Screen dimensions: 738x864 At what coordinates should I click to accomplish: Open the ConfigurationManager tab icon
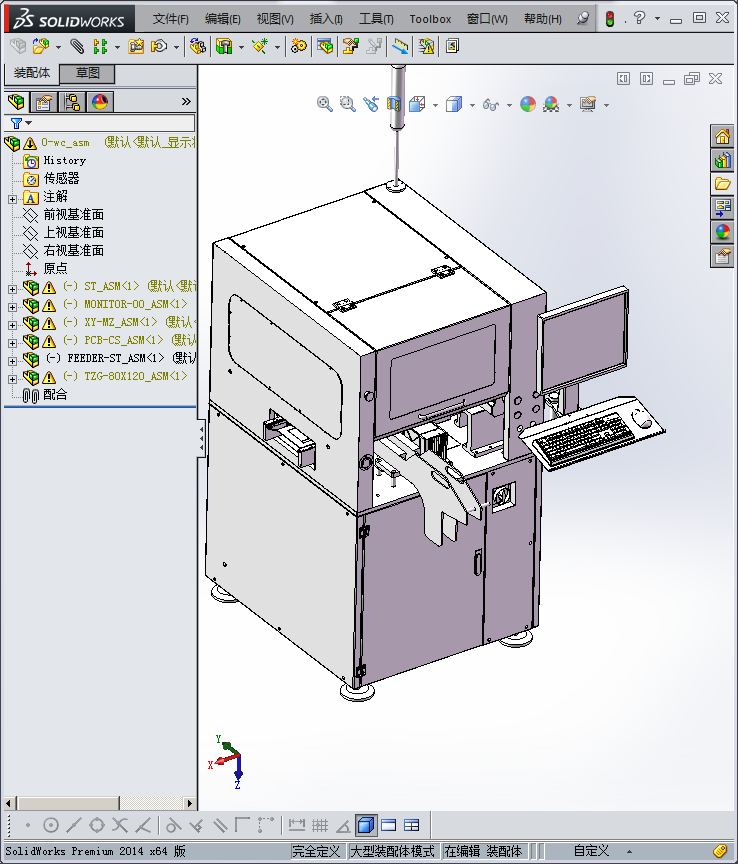pos(72,102)
